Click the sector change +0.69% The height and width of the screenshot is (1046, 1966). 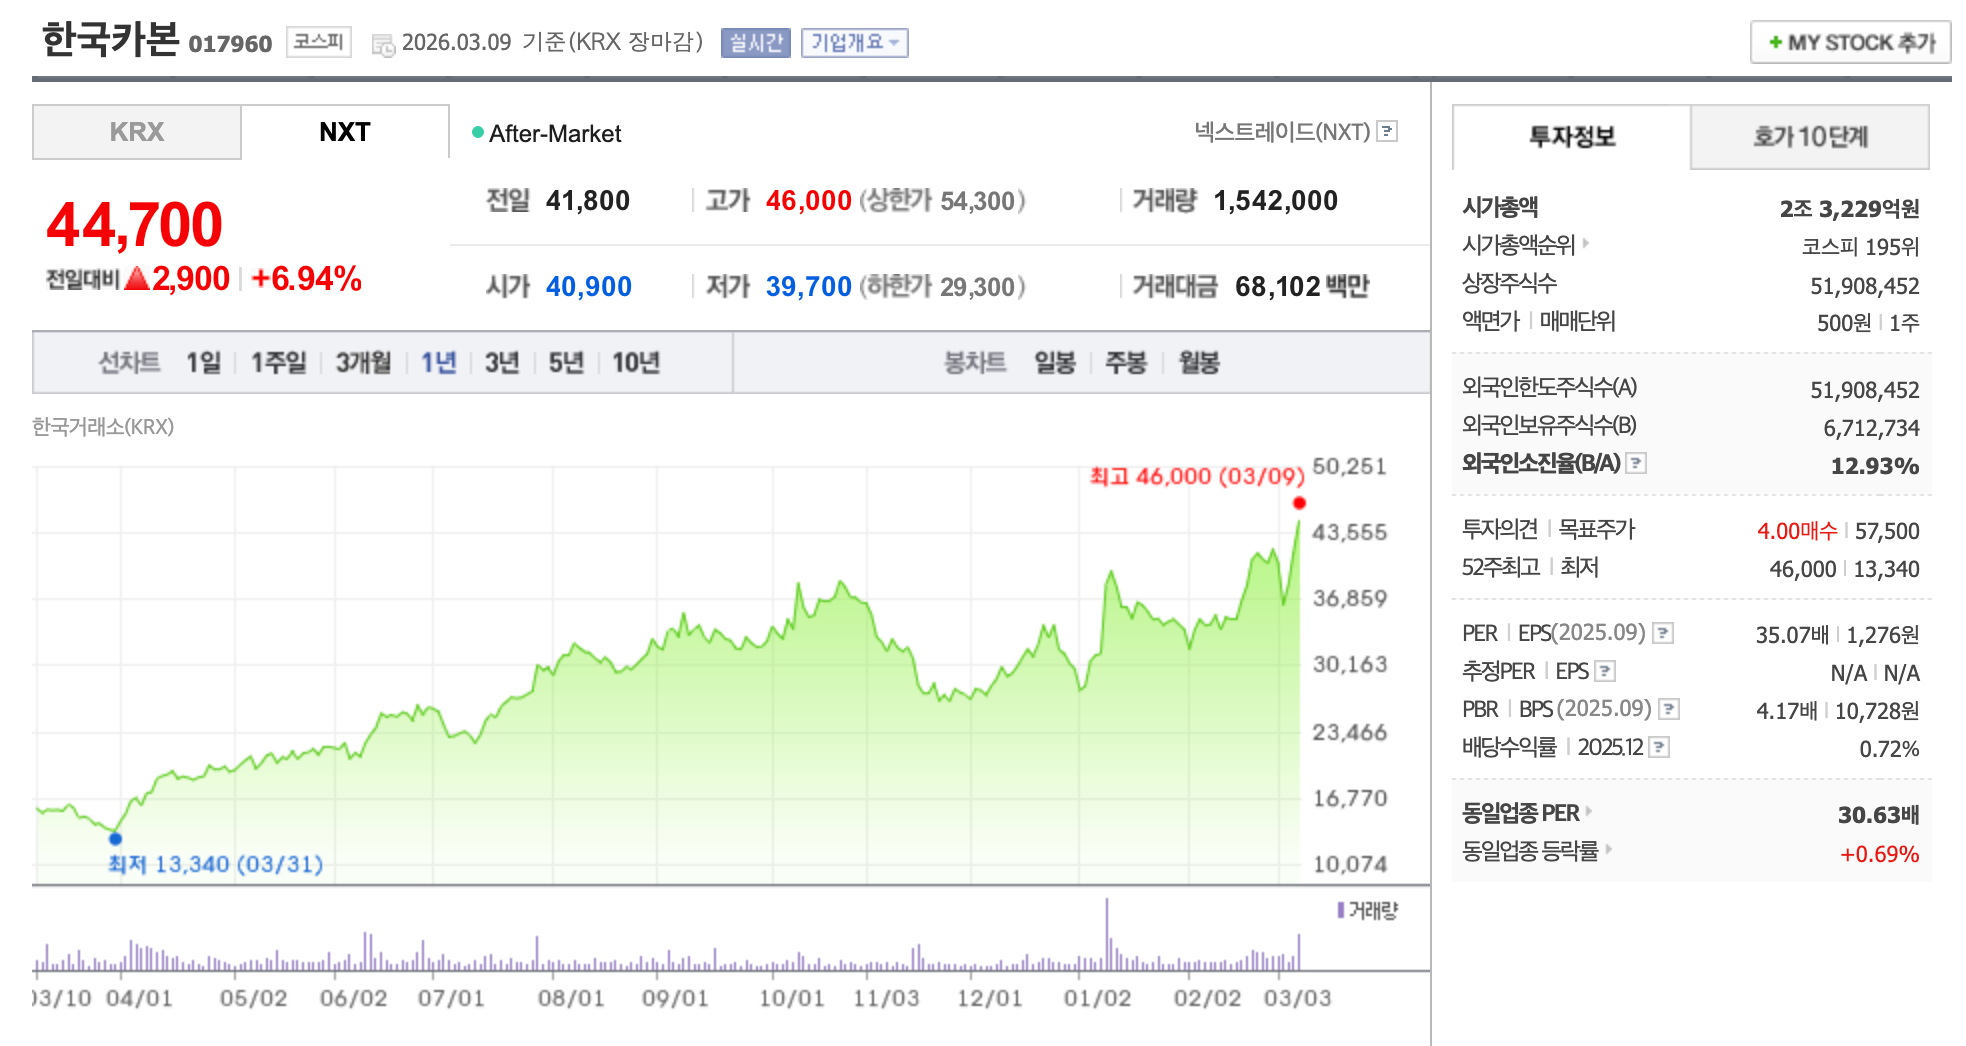[1879, 854]
